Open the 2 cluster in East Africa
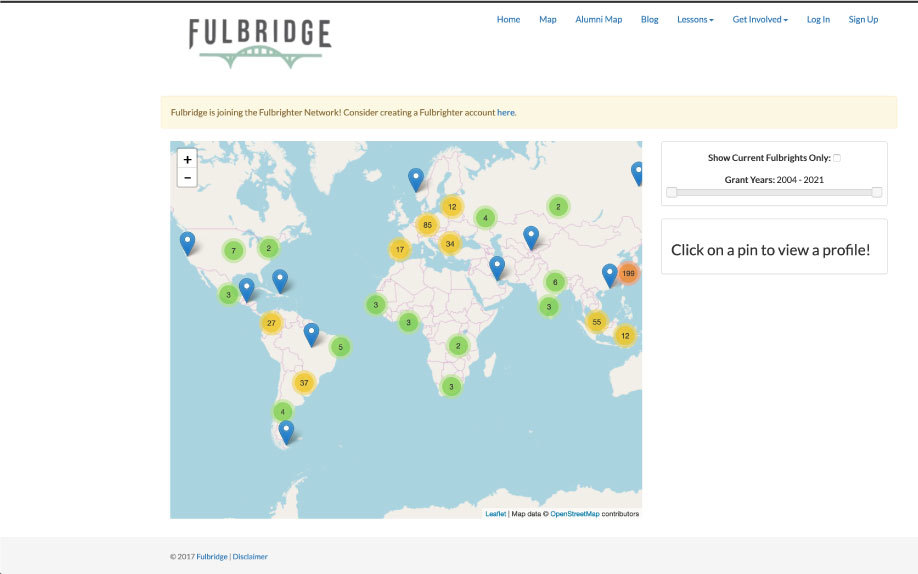 [x=458, y=346]
